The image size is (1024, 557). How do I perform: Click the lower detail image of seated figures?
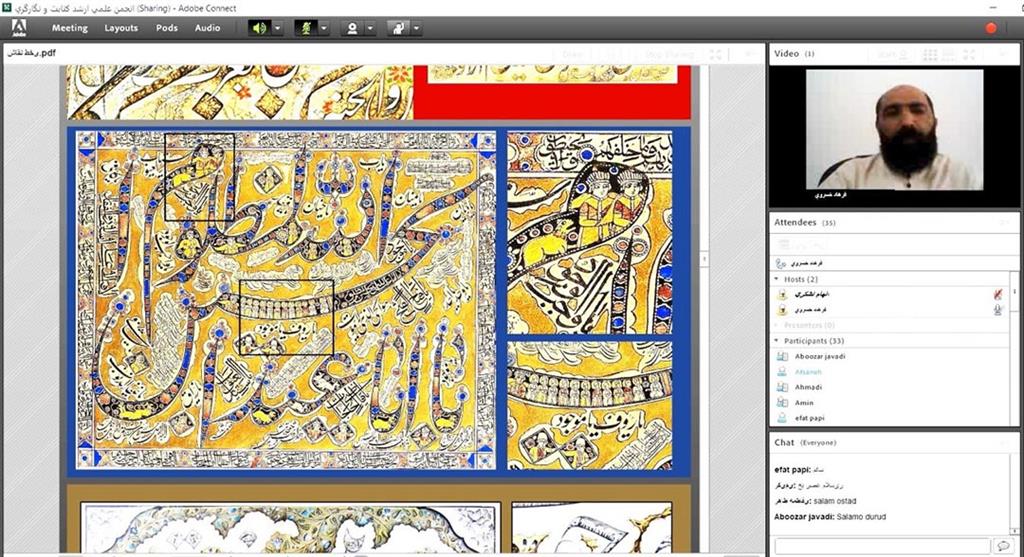[590, 406]
